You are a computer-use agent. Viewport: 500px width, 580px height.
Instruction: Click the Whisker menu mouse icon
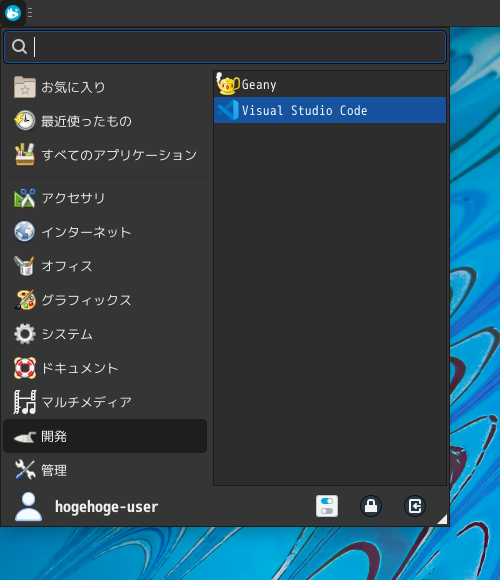13,13
